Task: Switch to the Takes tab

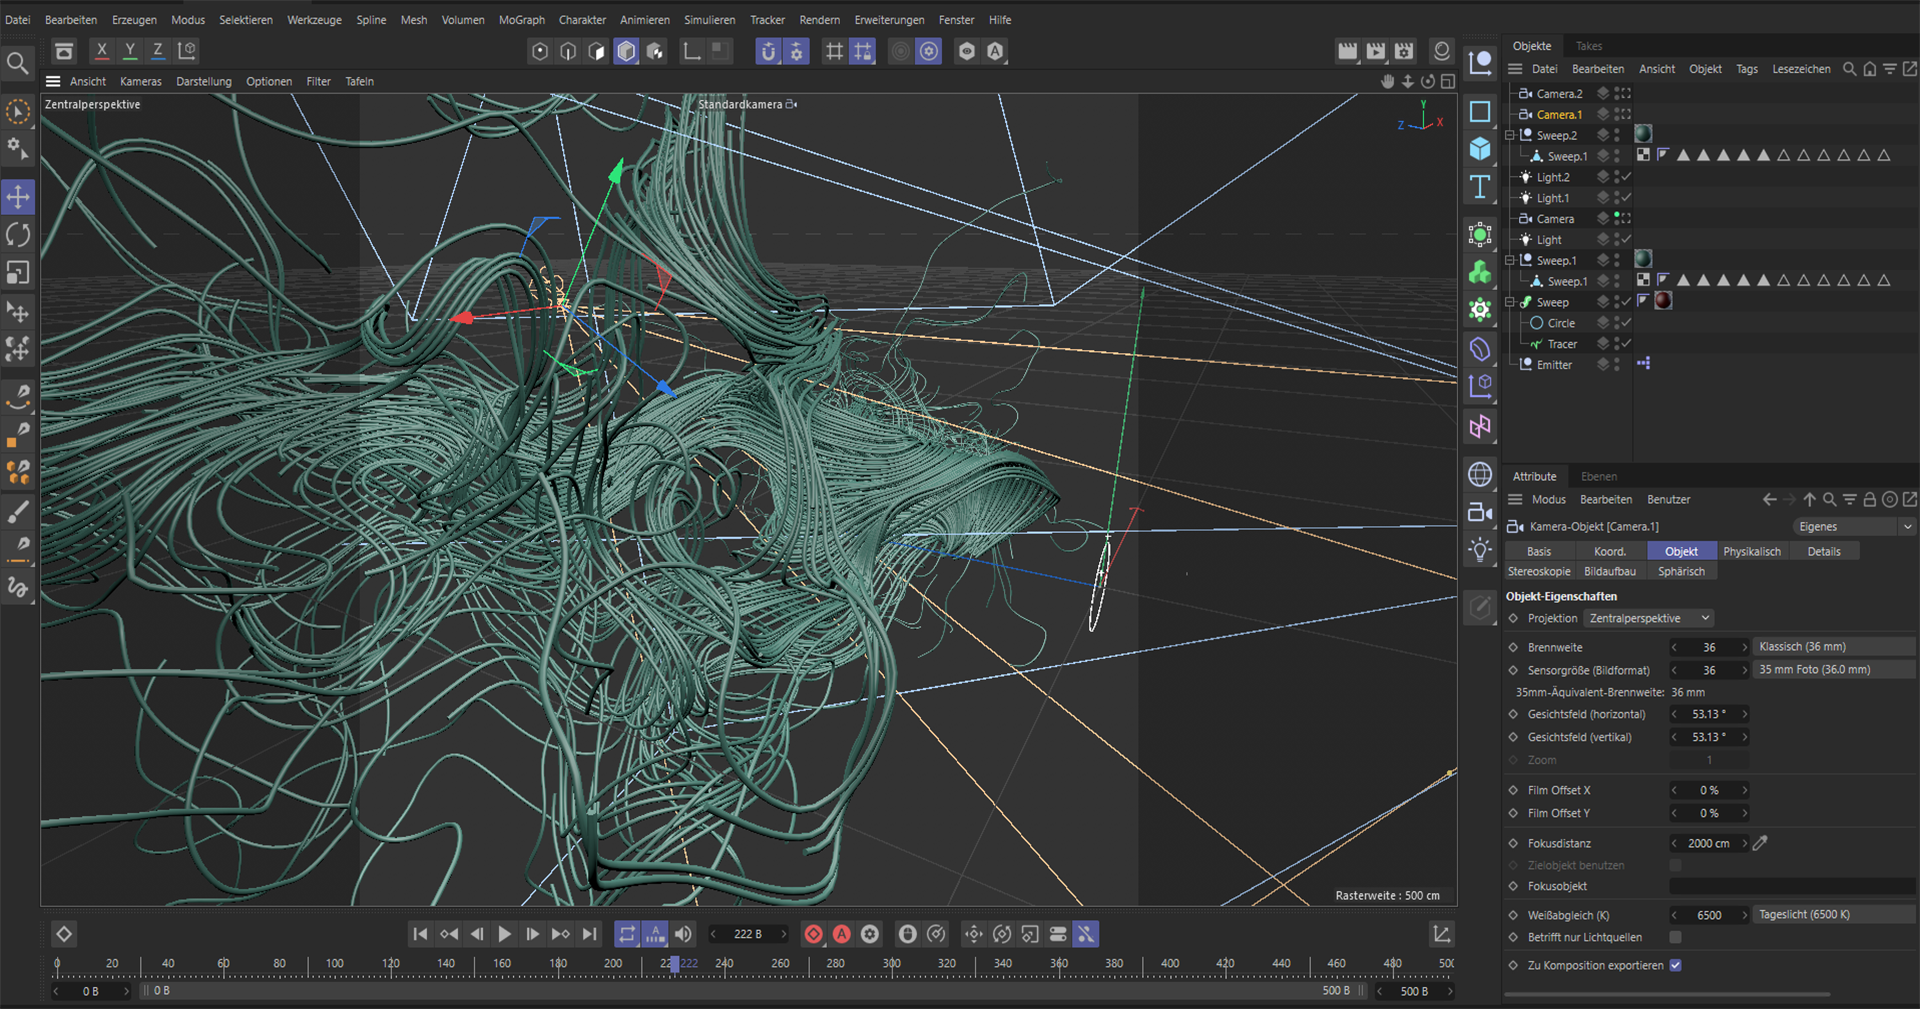Action: (x=1588, y=46)
